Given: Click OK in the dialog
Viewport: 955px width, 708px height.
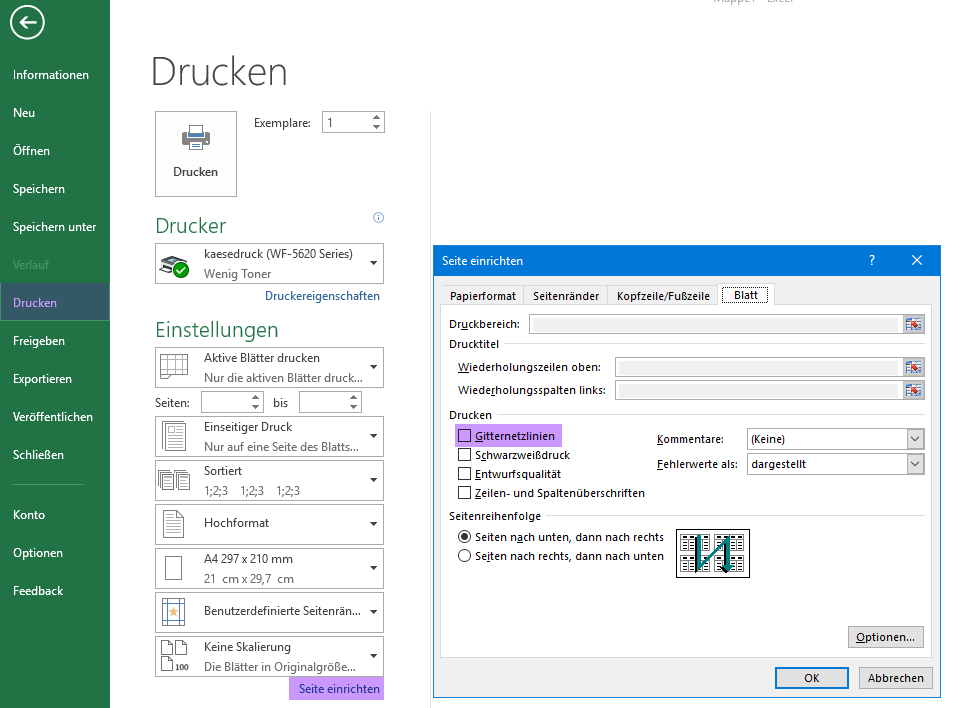Looking at the screenshot, I should [811, 678].
